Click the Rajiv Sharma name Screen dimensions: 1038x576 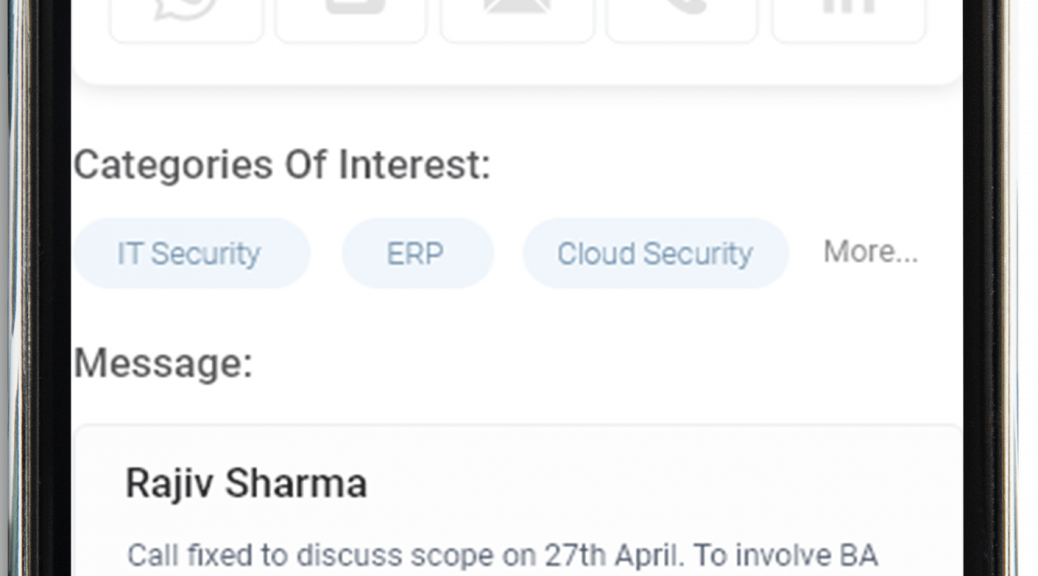(x=246, y=483)
